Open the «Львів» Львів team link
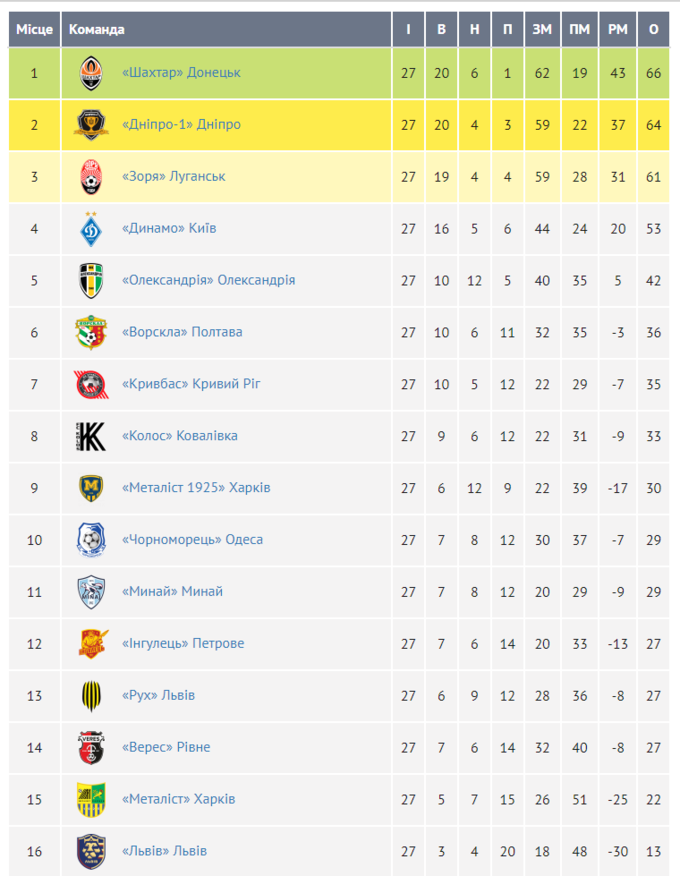 164,852
